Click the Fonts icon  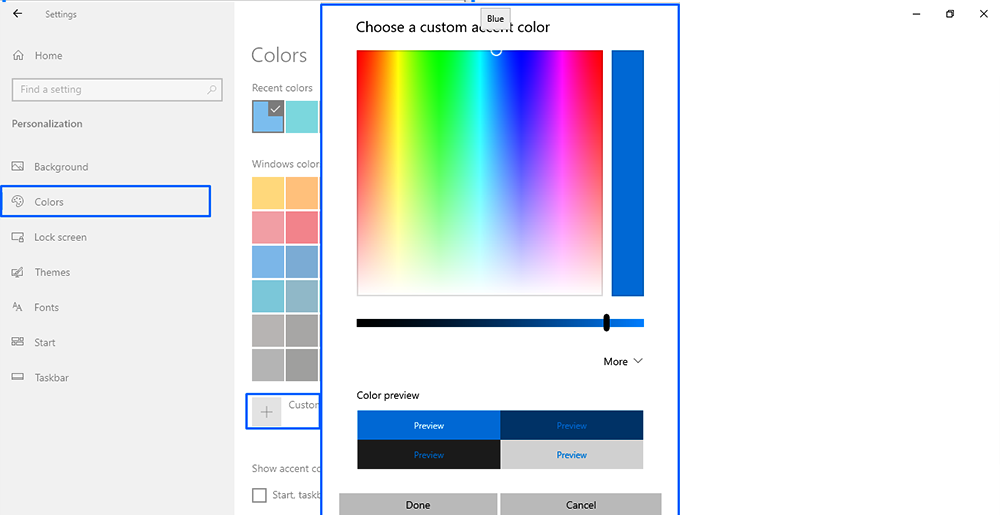(18, 307)
